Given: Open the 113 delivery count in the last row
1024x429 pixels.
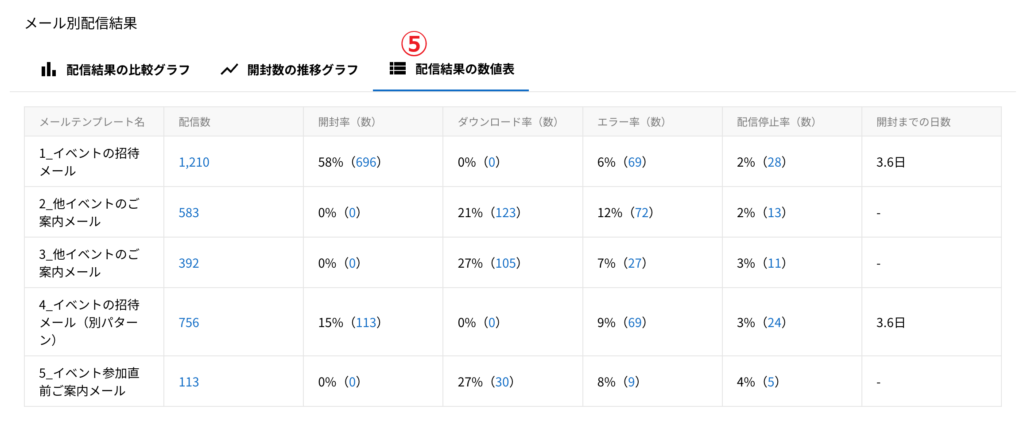Looking at the screenshot, I should pos(189,381).
